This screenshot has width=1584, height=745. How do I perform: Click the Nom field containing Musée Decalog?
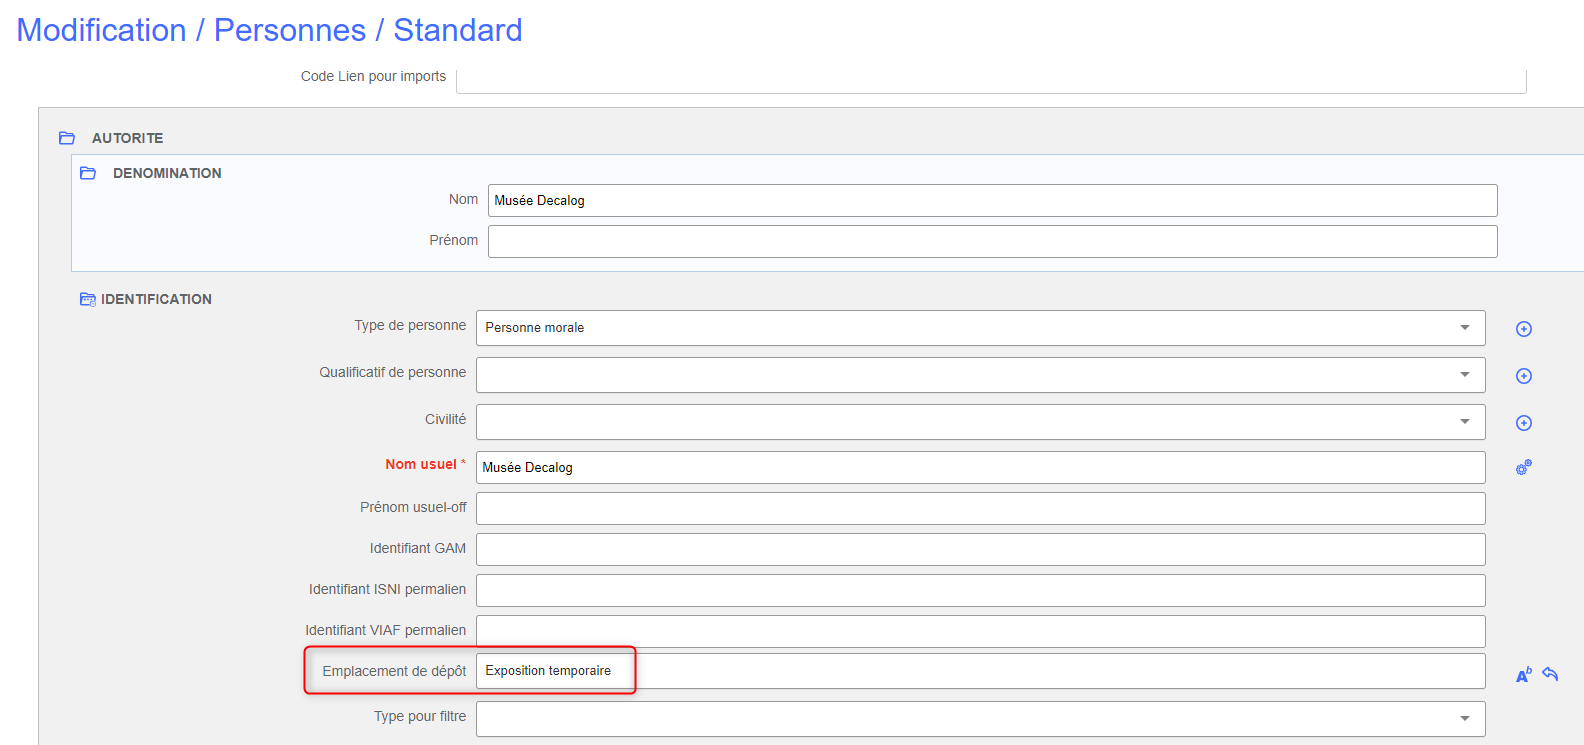992,200
